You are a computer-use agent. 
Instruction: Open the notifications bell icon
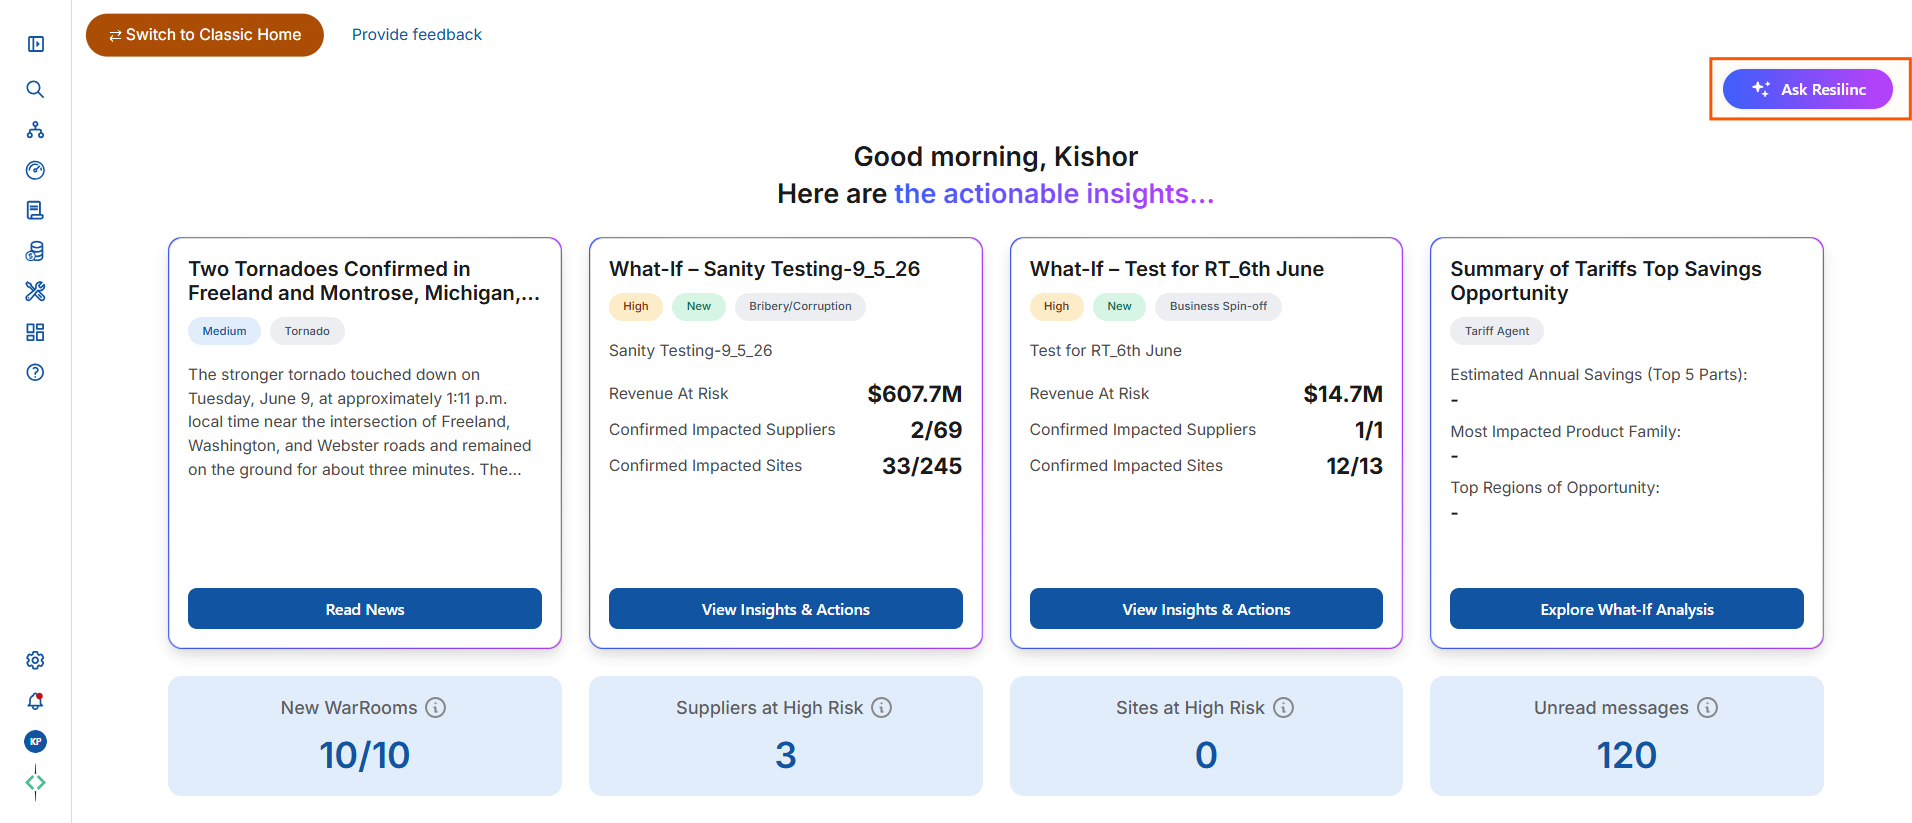coord(35,701)
